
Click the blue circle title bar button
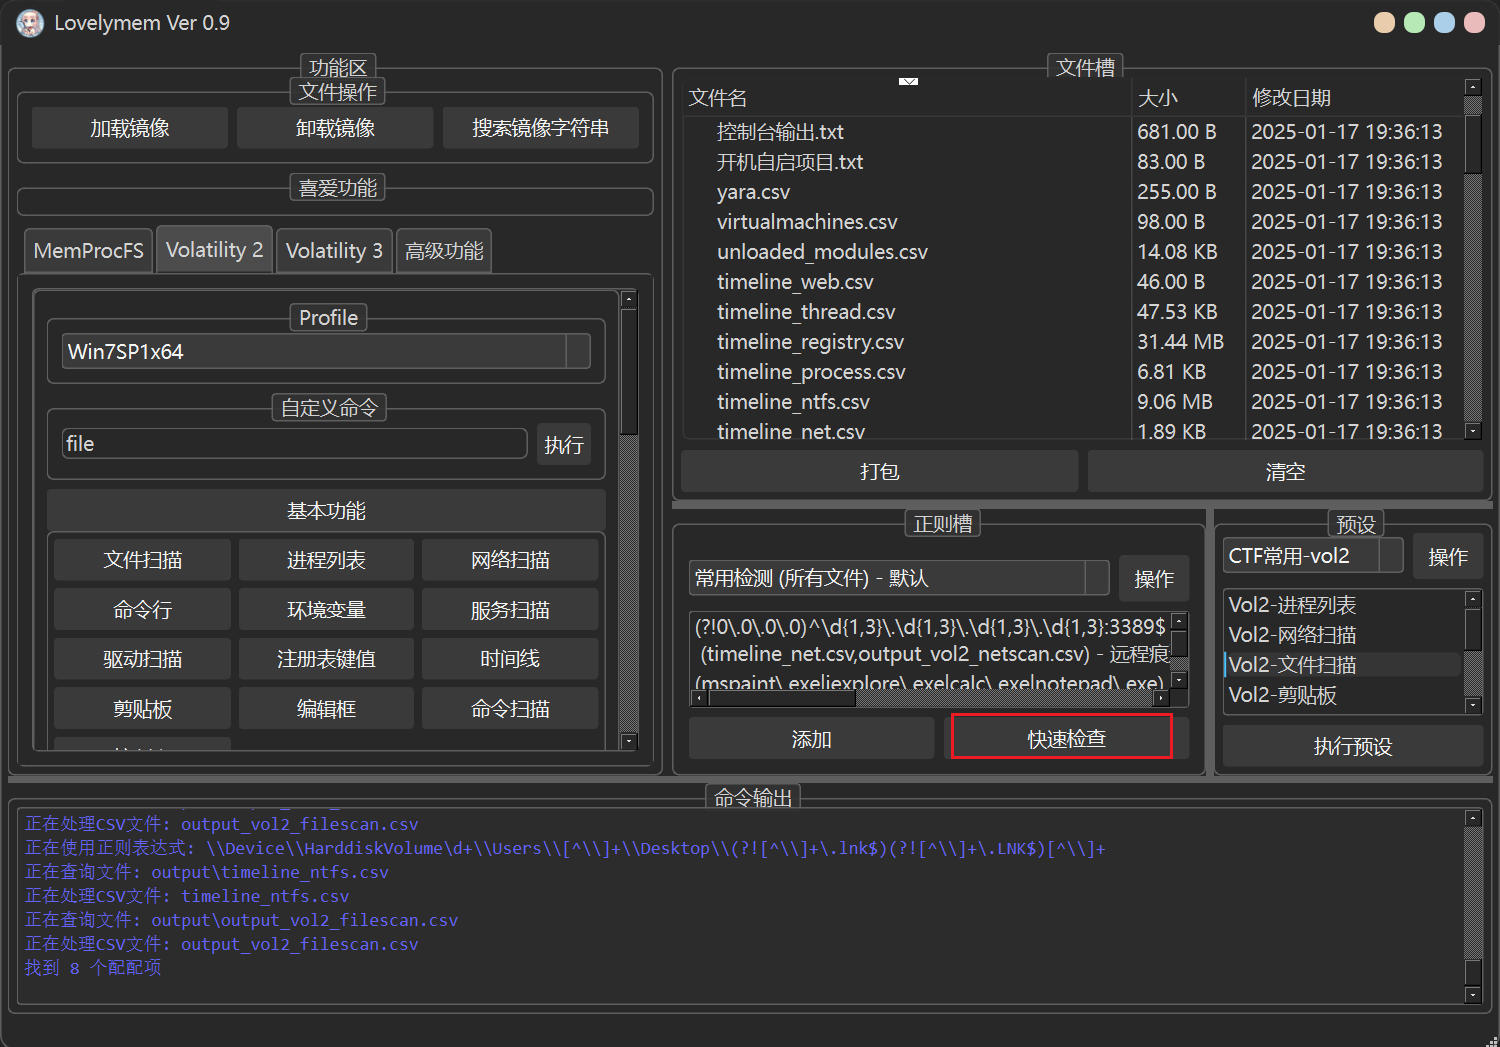tap(1444, 22)
